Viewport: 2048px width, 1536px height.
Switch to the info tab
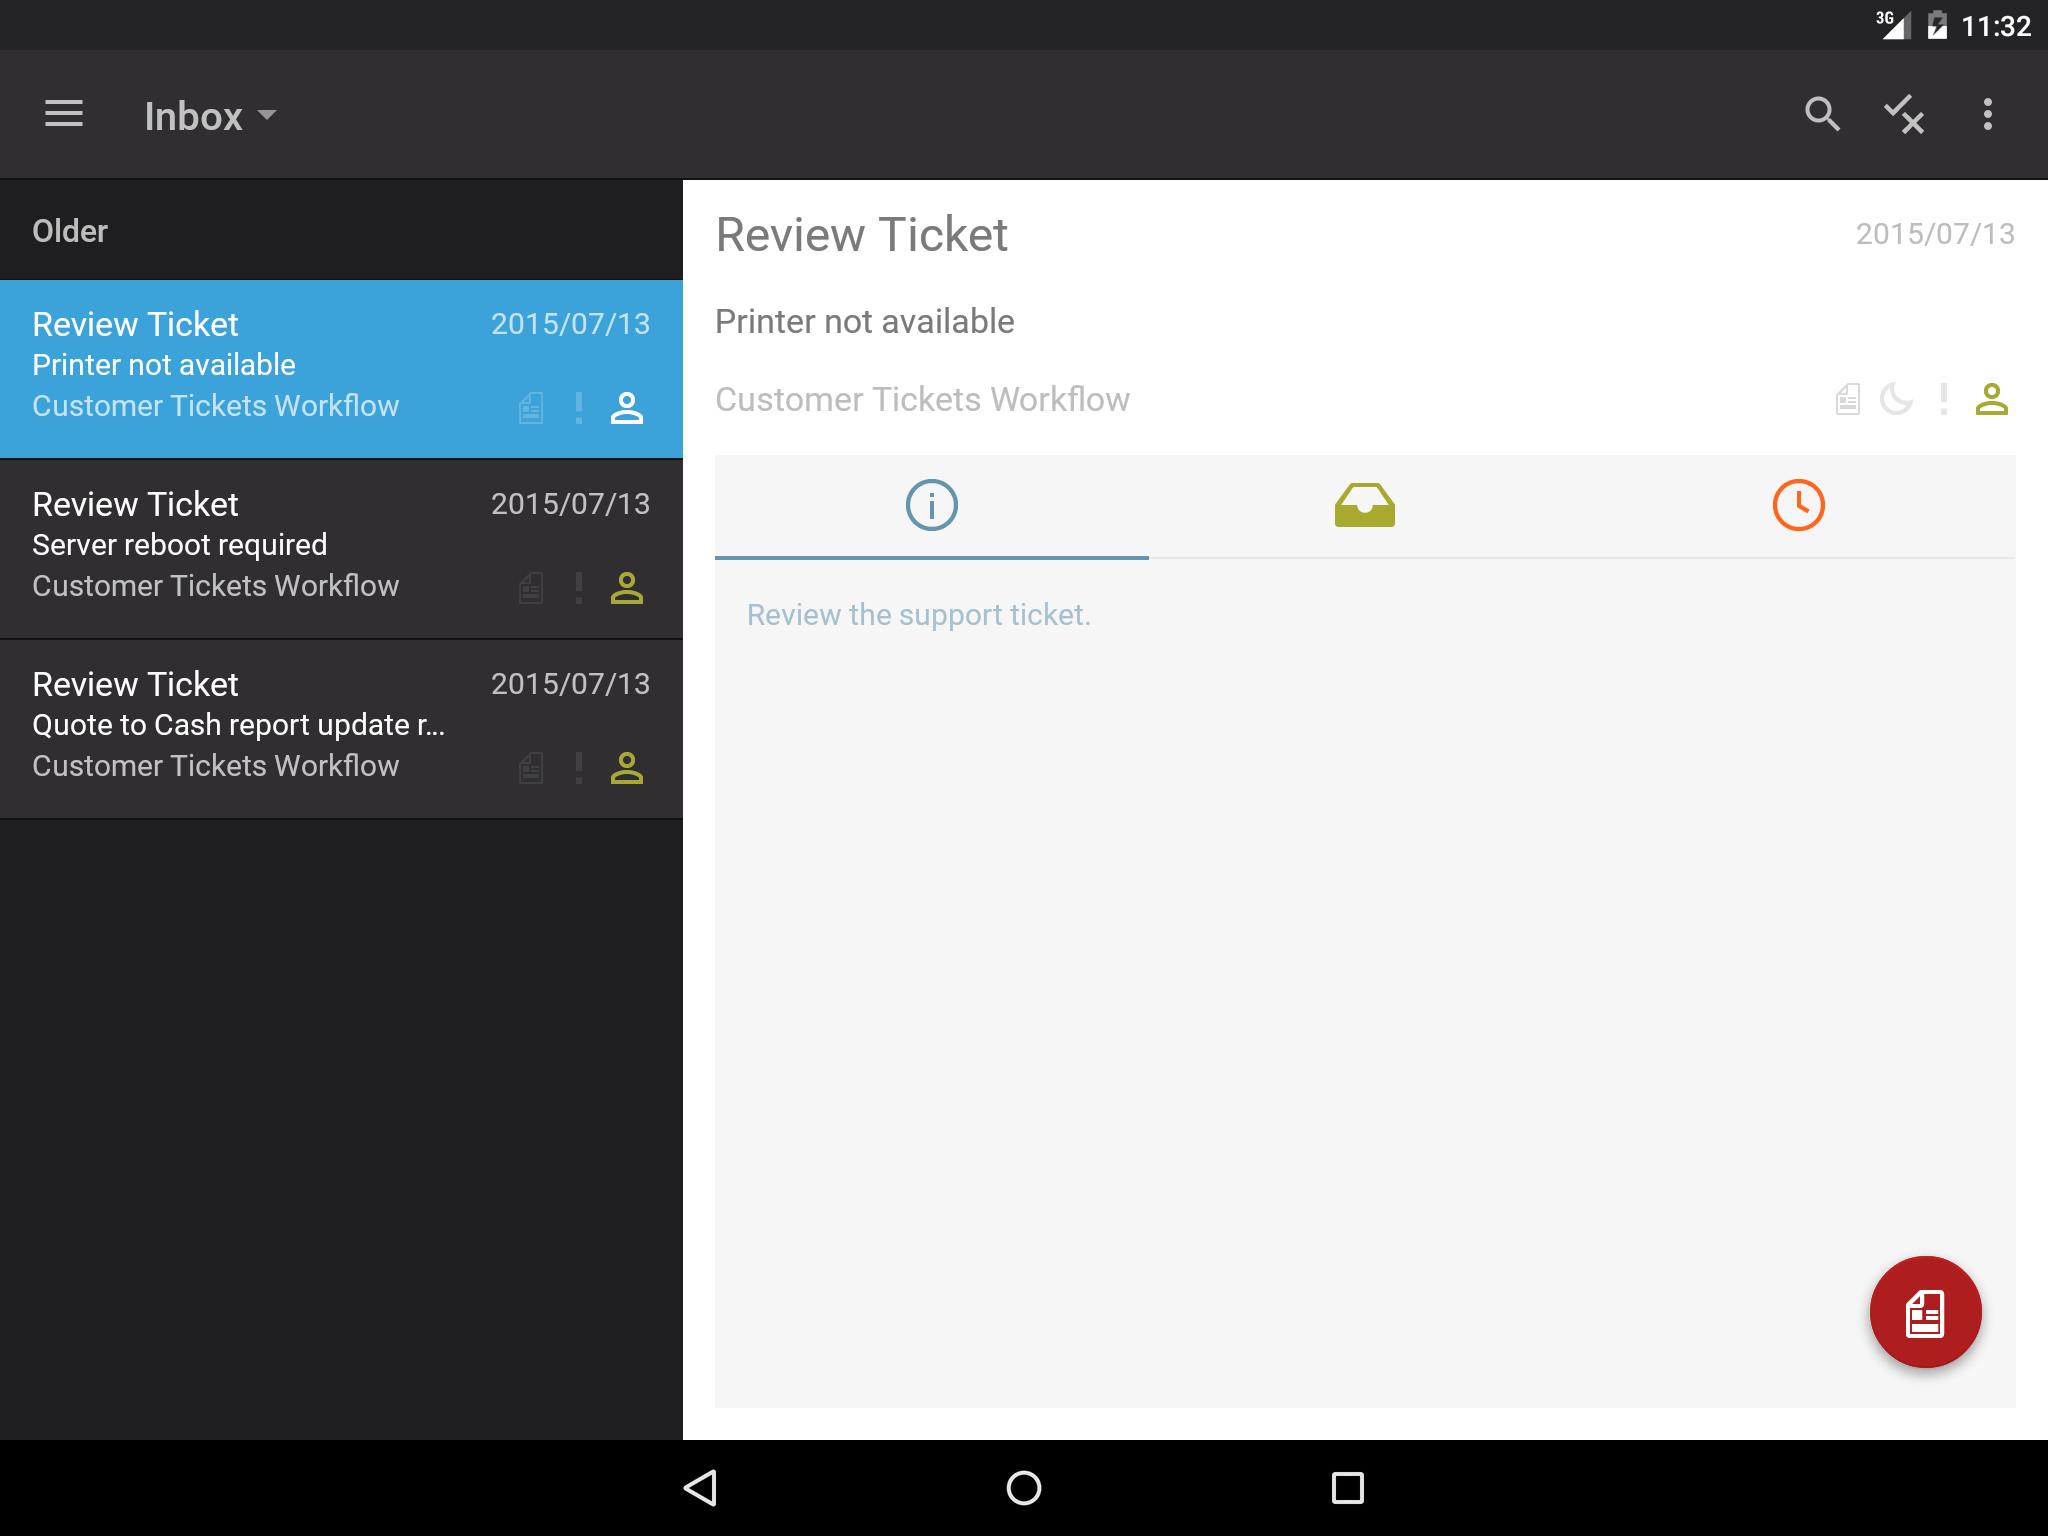coord(932,506)
